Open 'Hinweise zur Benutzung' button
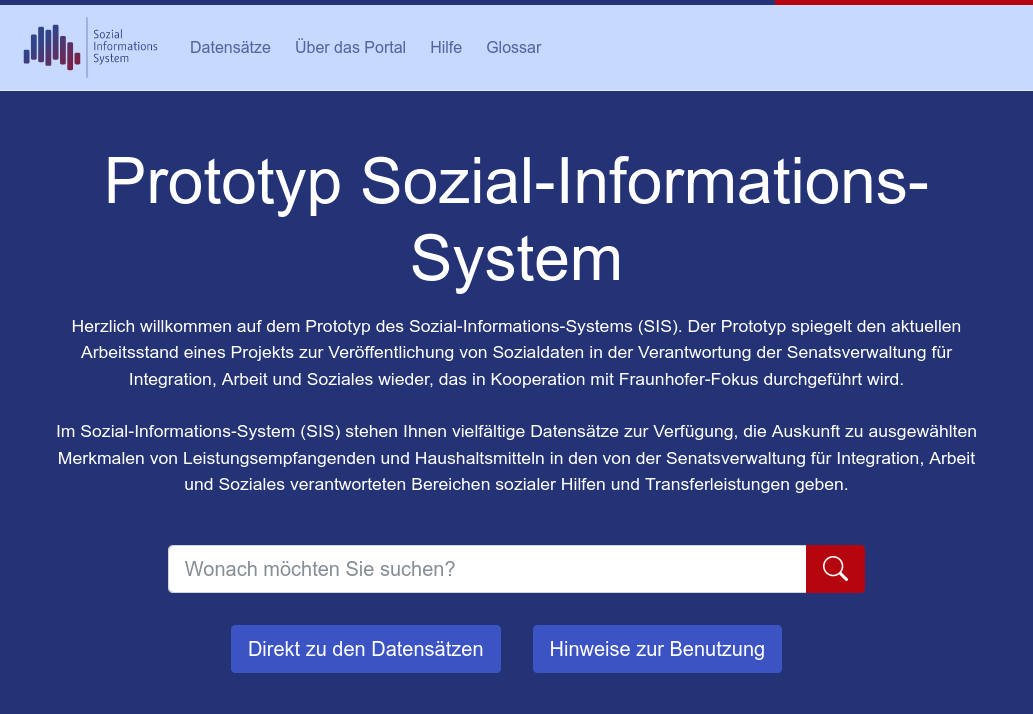The width and height of the screenshot is (1033, 714). pos(657,649)
